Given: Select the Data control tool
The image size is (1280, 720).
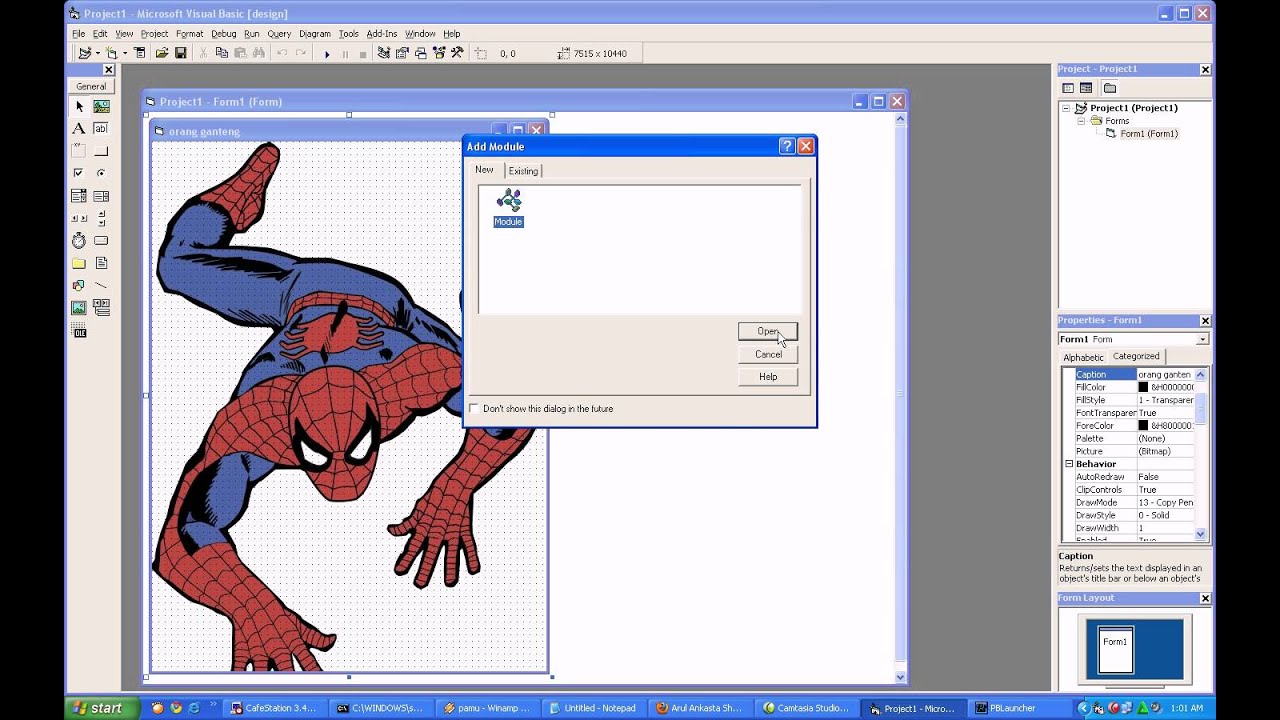Looking at the screenshot, I should pyautogui.click(x=101, y=308).
